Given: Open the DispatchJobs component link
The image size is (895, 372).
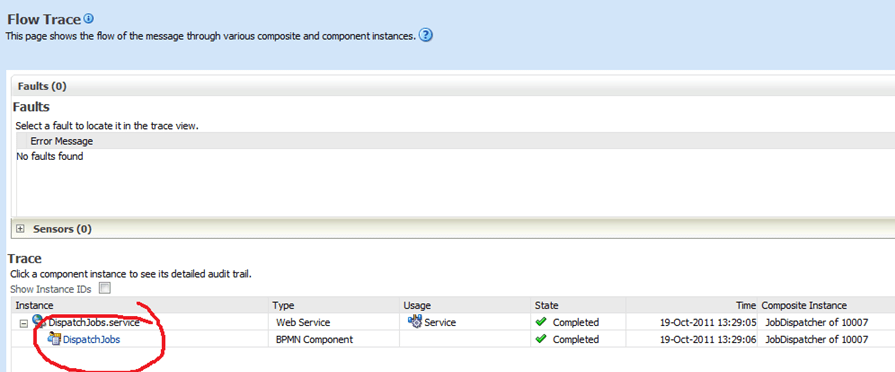Looking at the screenshot, I should [91, 339].
